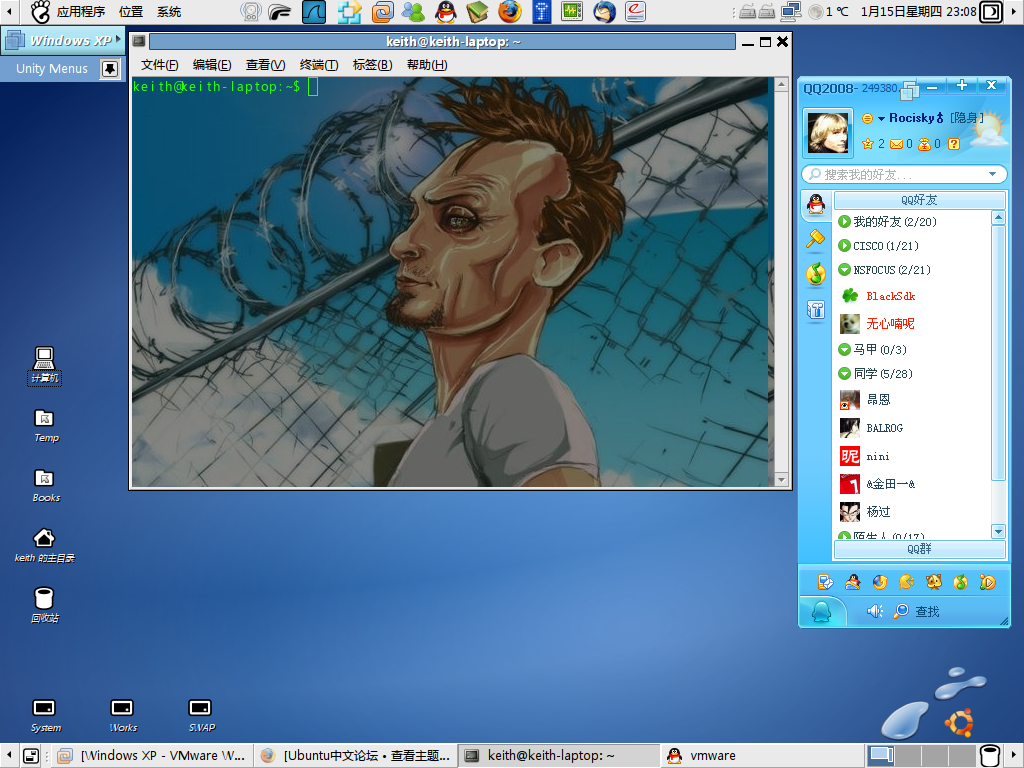
Task: Click the network computers tray icon
Action: pos(792,12)
